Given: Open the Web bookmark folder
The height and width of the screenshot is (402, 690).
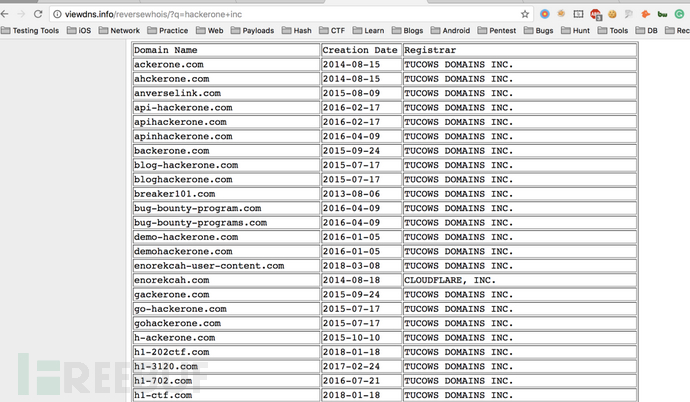Looking at the screenshot, I should (209, 30).
